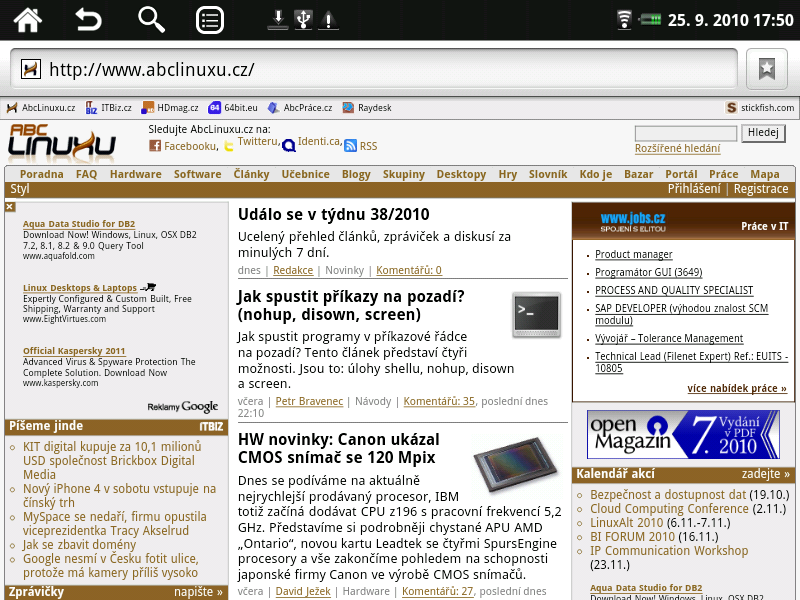The image size is (800, 600).
Task: Open the Raydesk bookmark
Action: click(367, 108)
